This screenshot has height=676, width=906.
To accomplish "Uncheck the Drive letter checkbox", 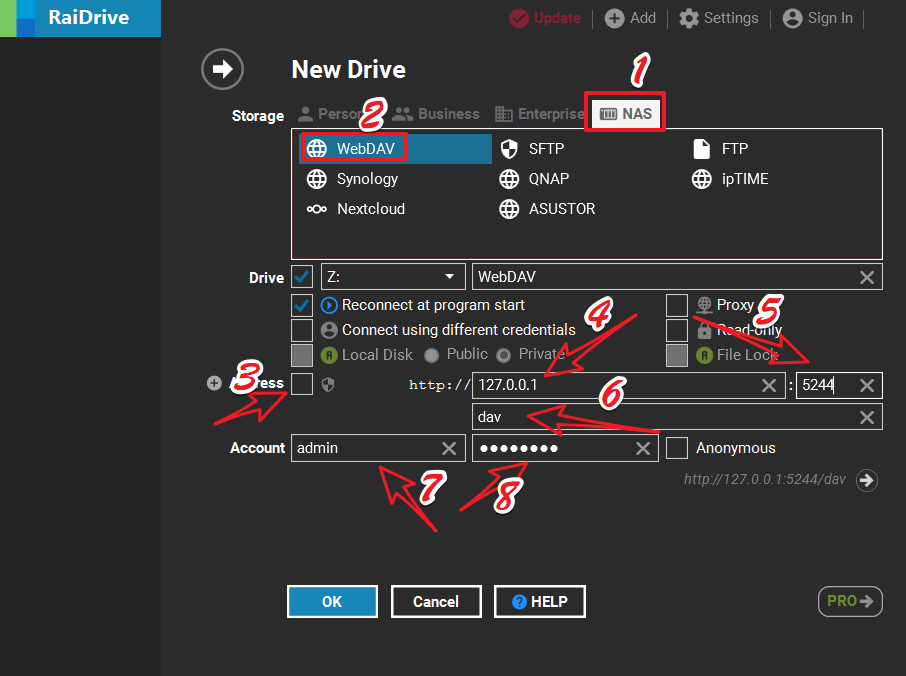I will coord(302,277).
